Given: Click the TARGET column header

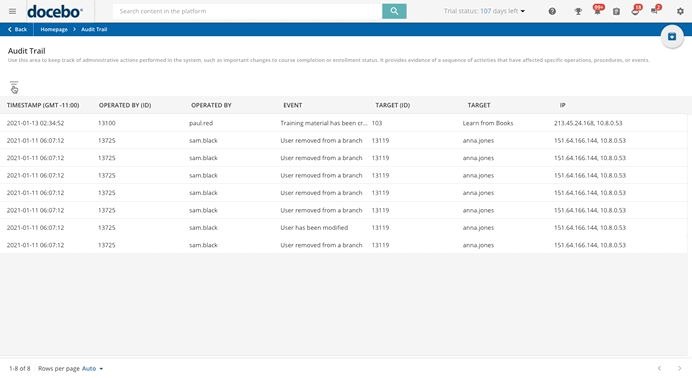Looking at the screenshot, I should [x=479, y=105].
